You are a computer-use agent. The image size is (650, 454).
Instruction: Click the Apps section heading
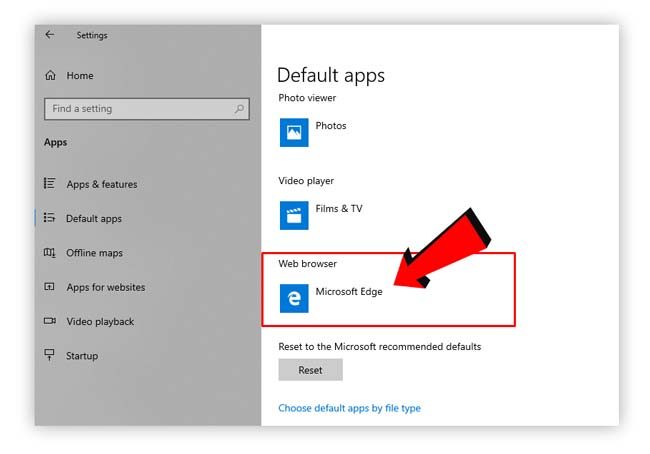tap(56, 143)
